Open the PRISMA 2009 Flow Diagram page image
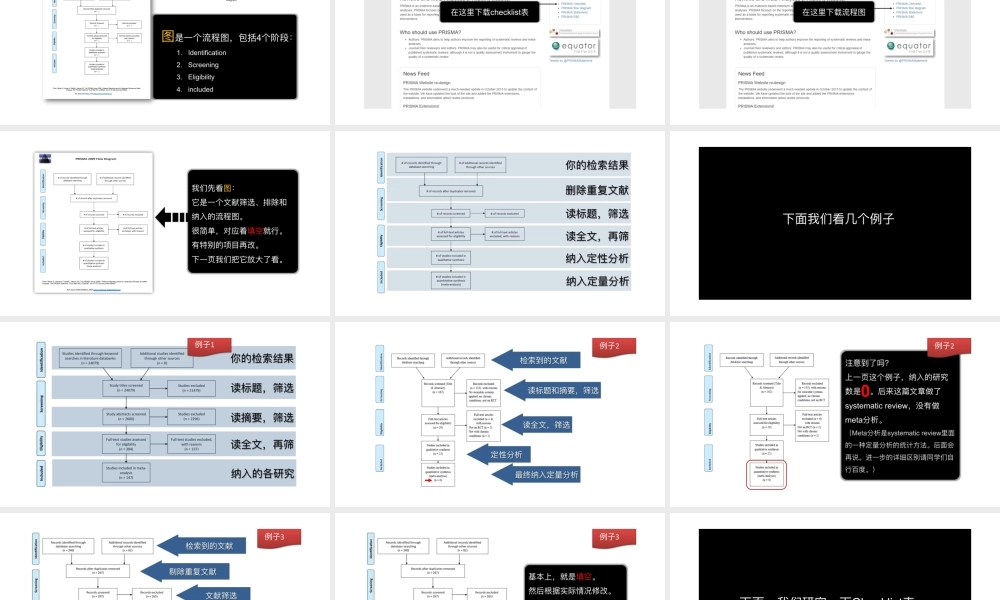Viewport: 1000px width, 600px height. click(x=93, y=221)
